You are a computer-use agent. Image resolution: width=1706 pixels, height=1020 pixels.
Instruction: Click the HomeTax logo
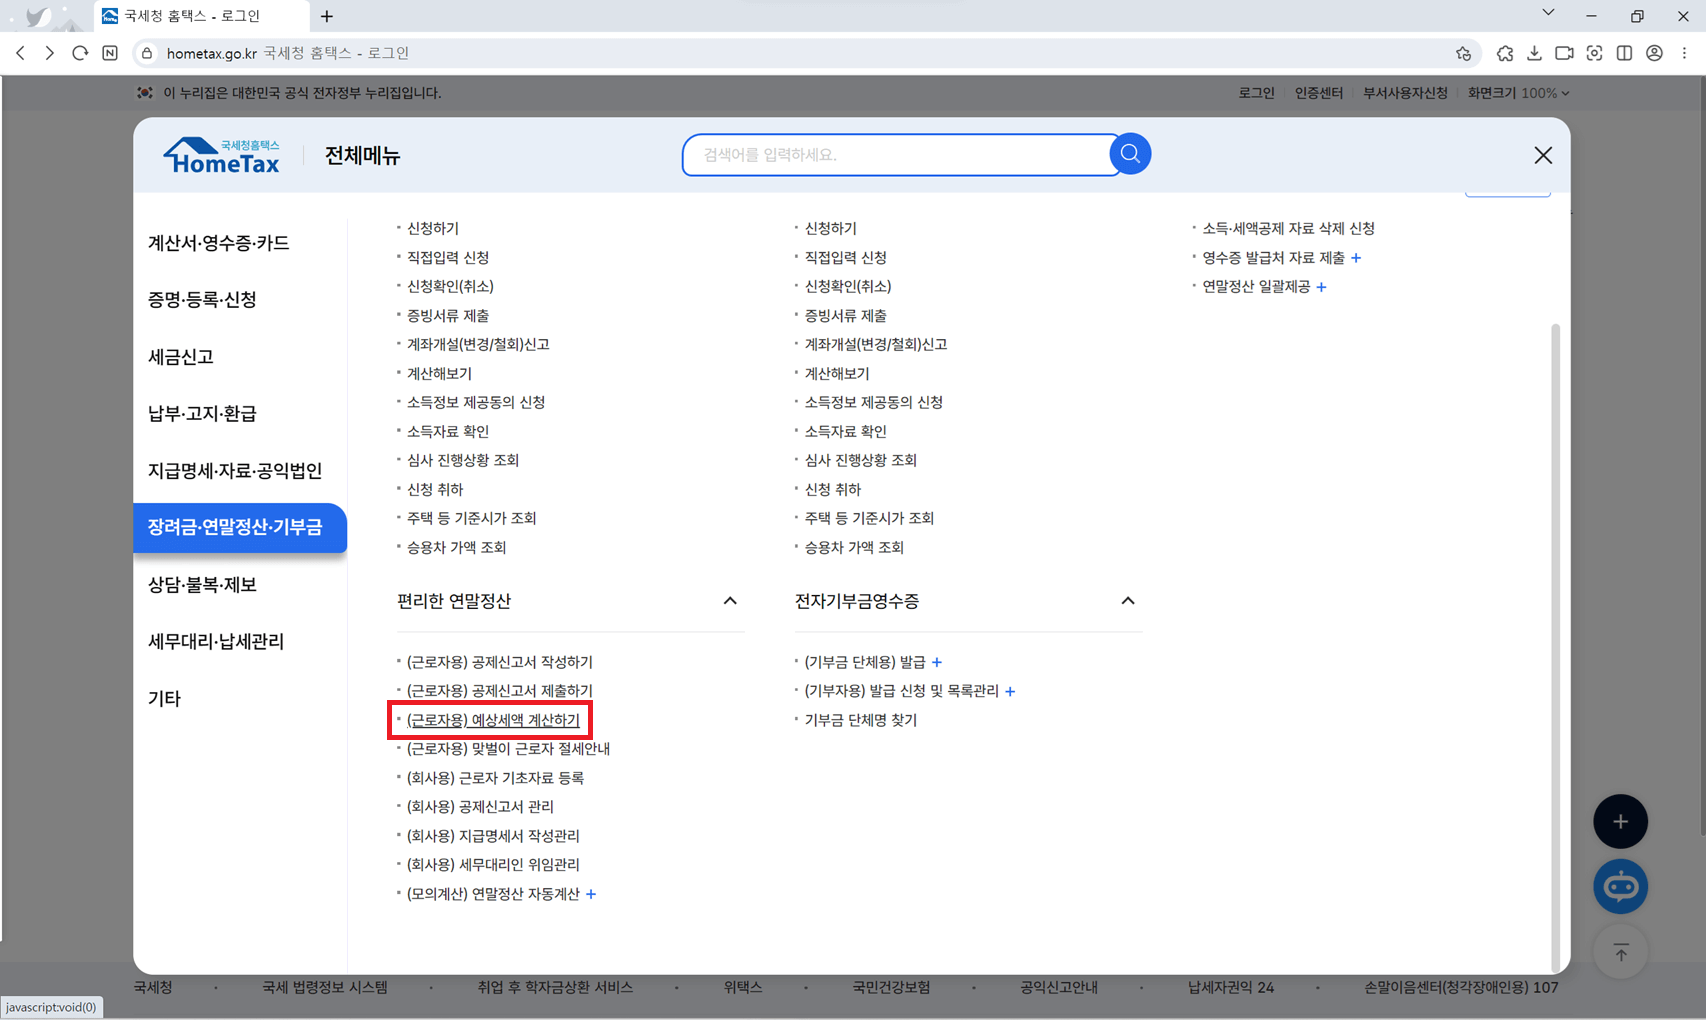[x=221, y=154]
